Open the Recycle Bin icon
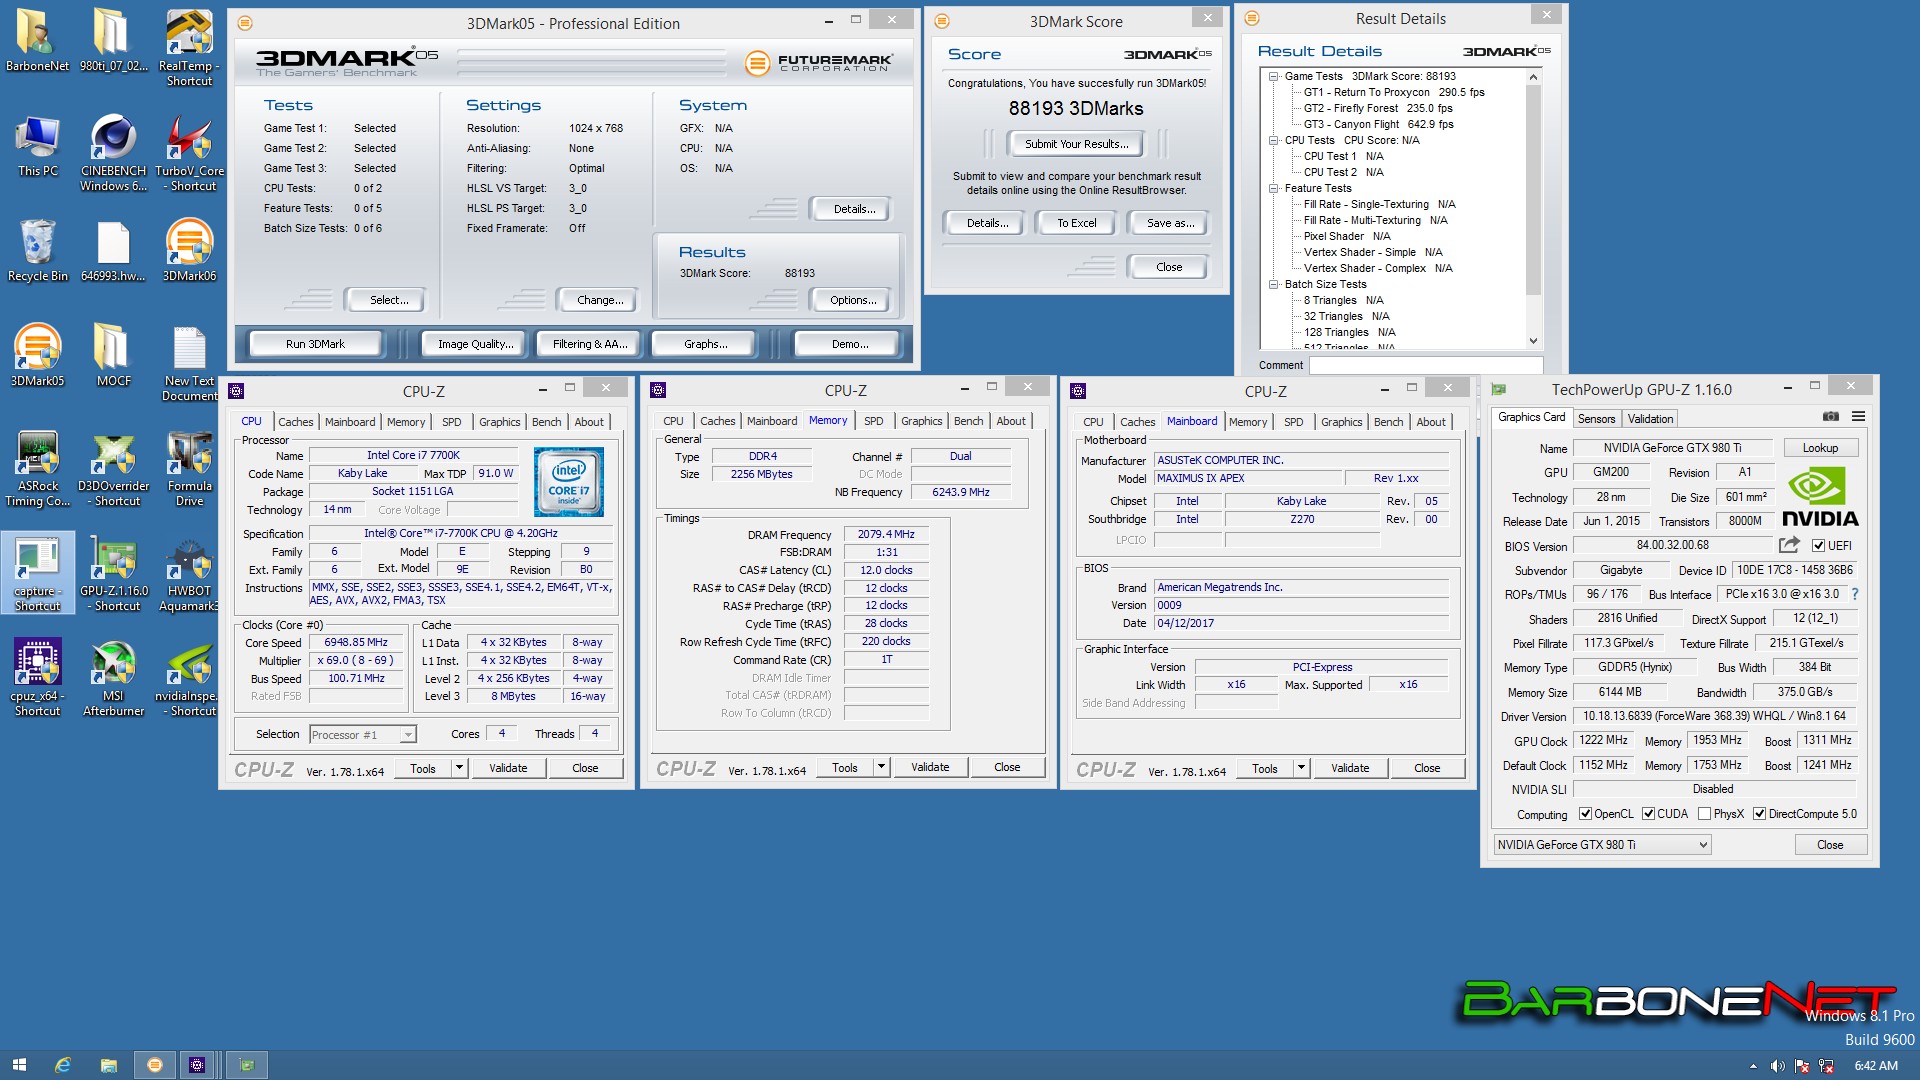Image resolution: width=1920 pixels, height=1080 pixels. pos(37,251)
